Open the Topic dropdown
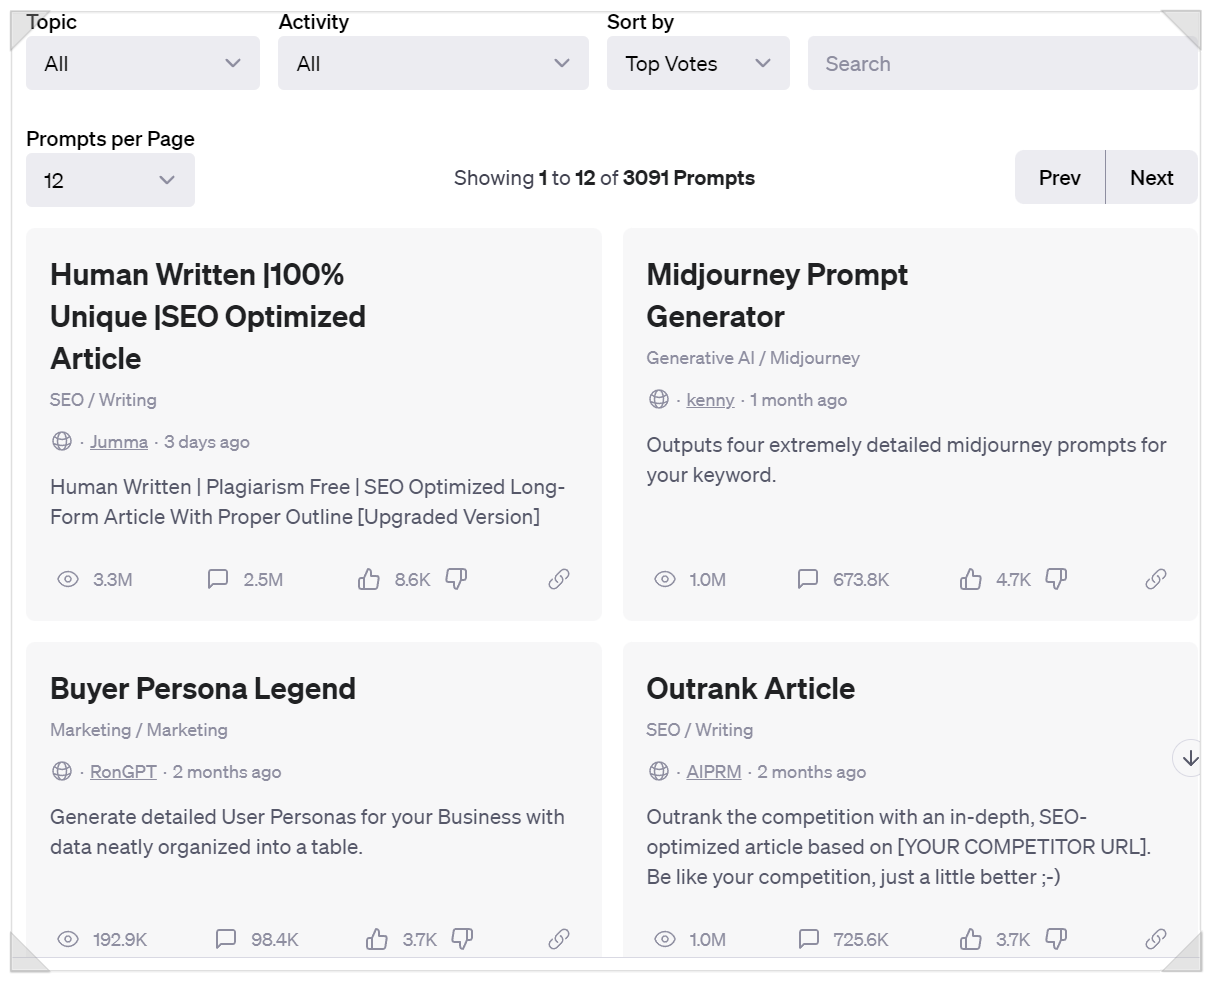This screenshot has width=1212, height=982. (x=143, y=64)
